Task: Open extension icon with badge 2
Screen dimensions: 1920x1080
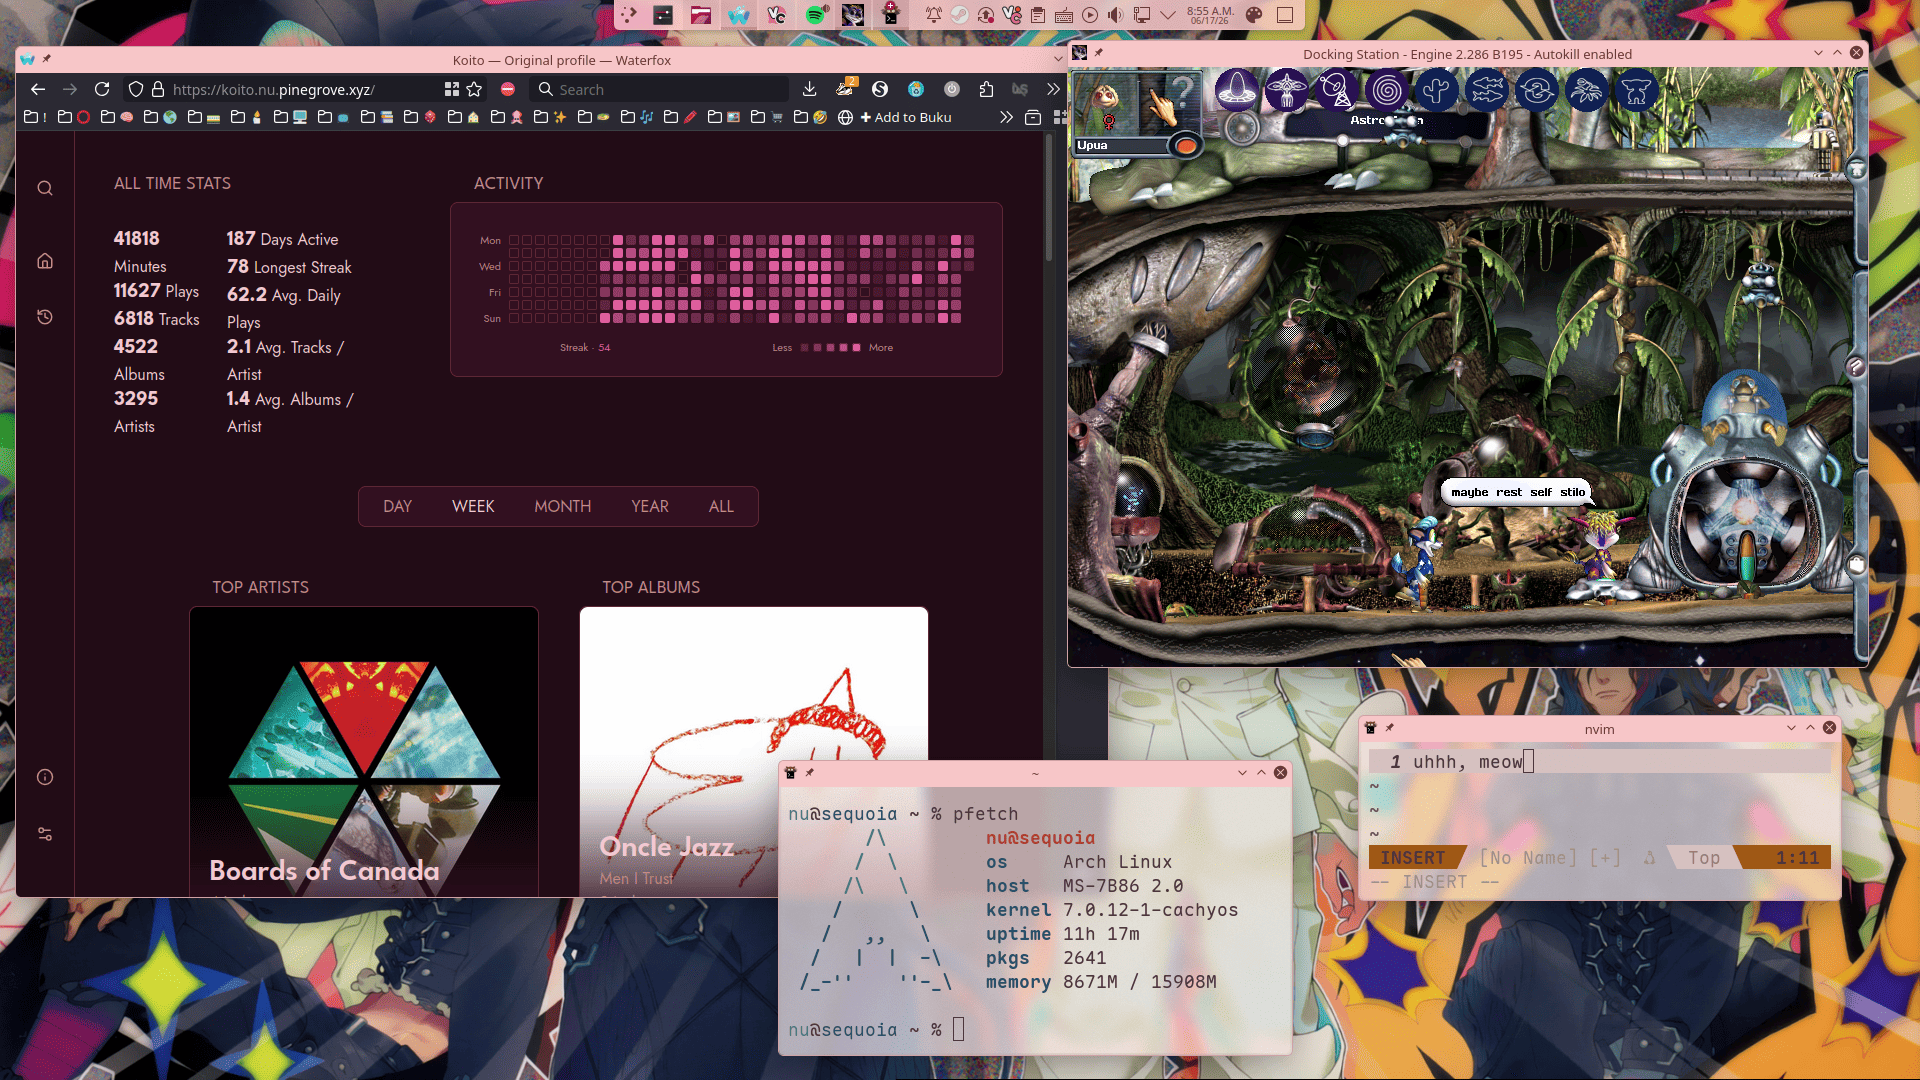Action: [845, 88]
